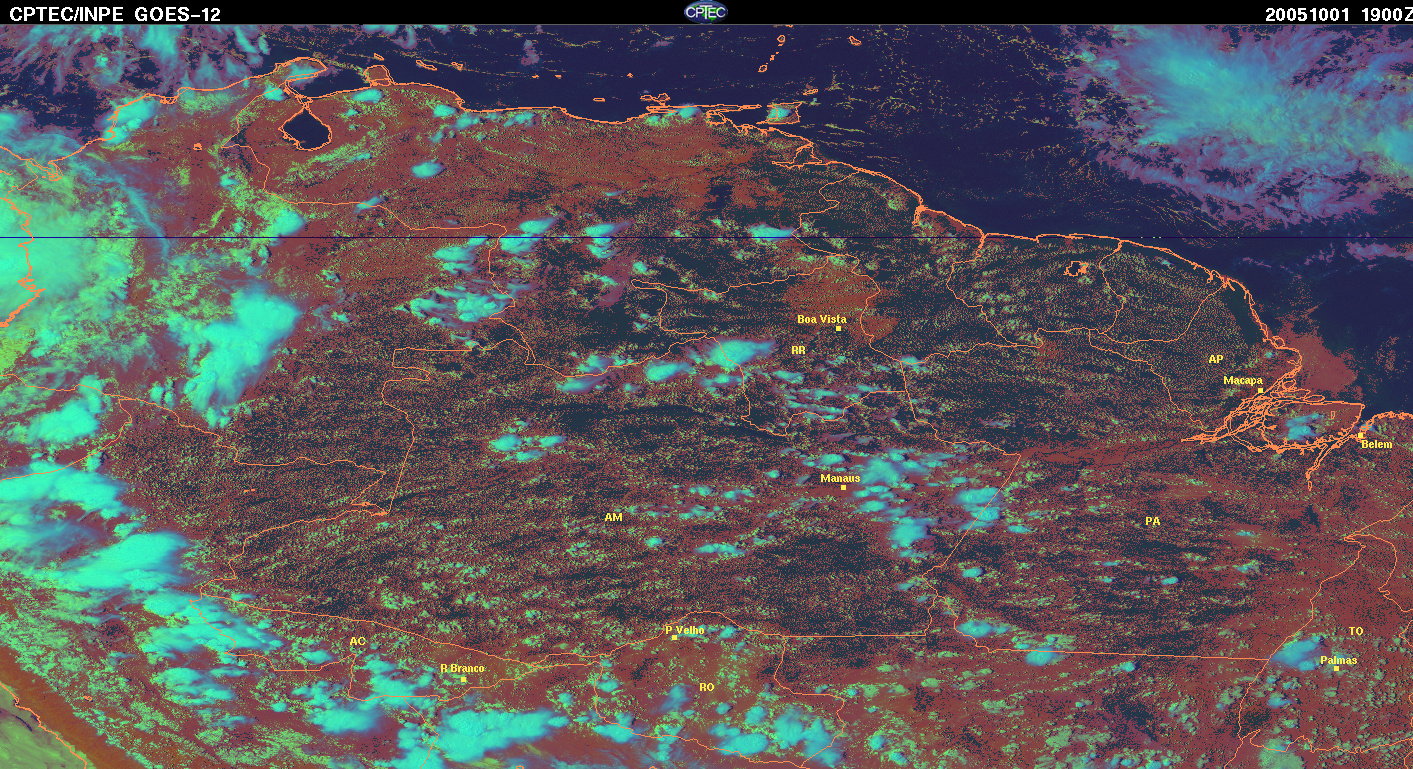The height and width of the screenshot is (769, 1413).
Task: Click the Macapa city label
Action: [x=1243, y=380]
